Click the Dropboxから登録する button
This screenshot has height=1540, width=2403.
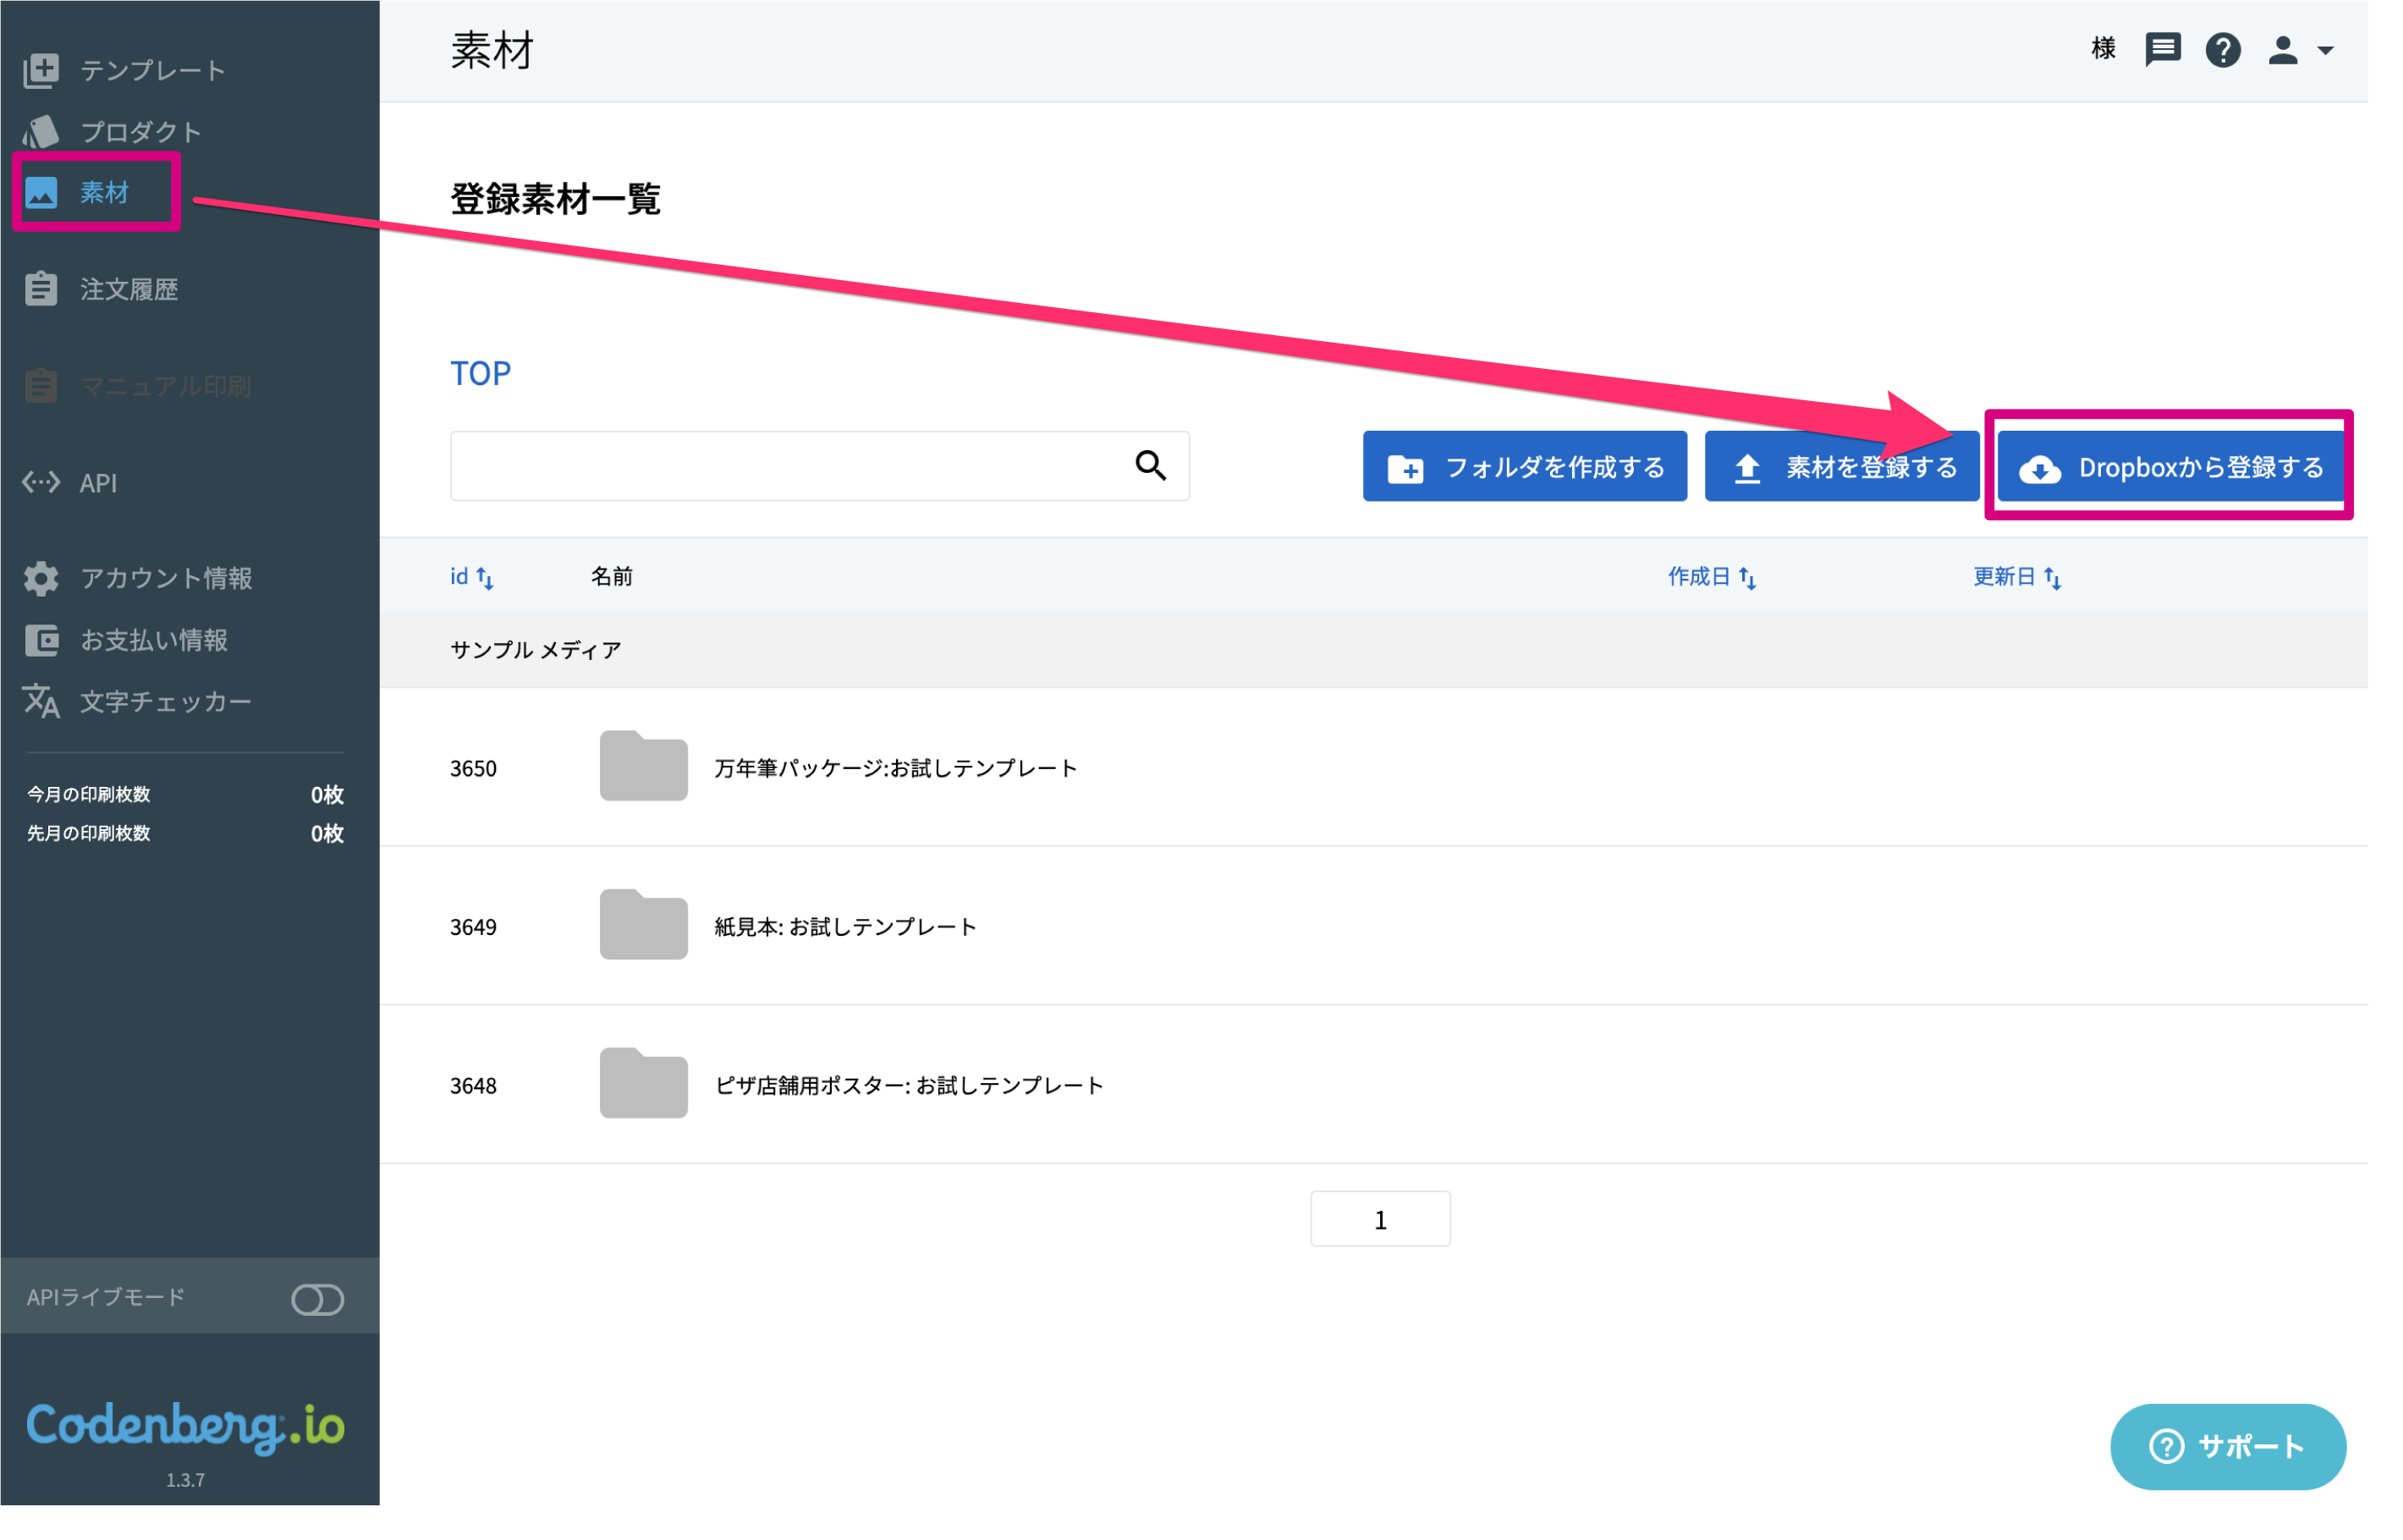(2170, 467)
